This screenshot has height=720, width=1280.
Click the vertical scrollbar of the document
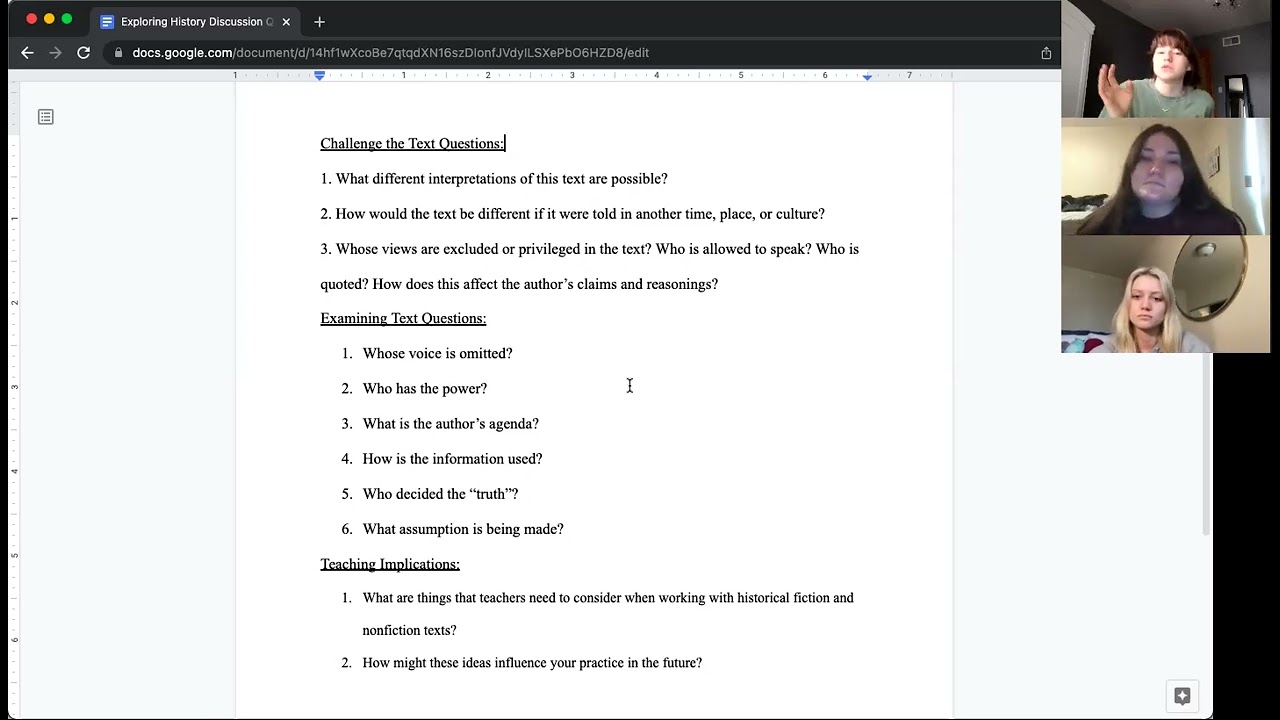pyautogui.click(x=1207, y=445)
